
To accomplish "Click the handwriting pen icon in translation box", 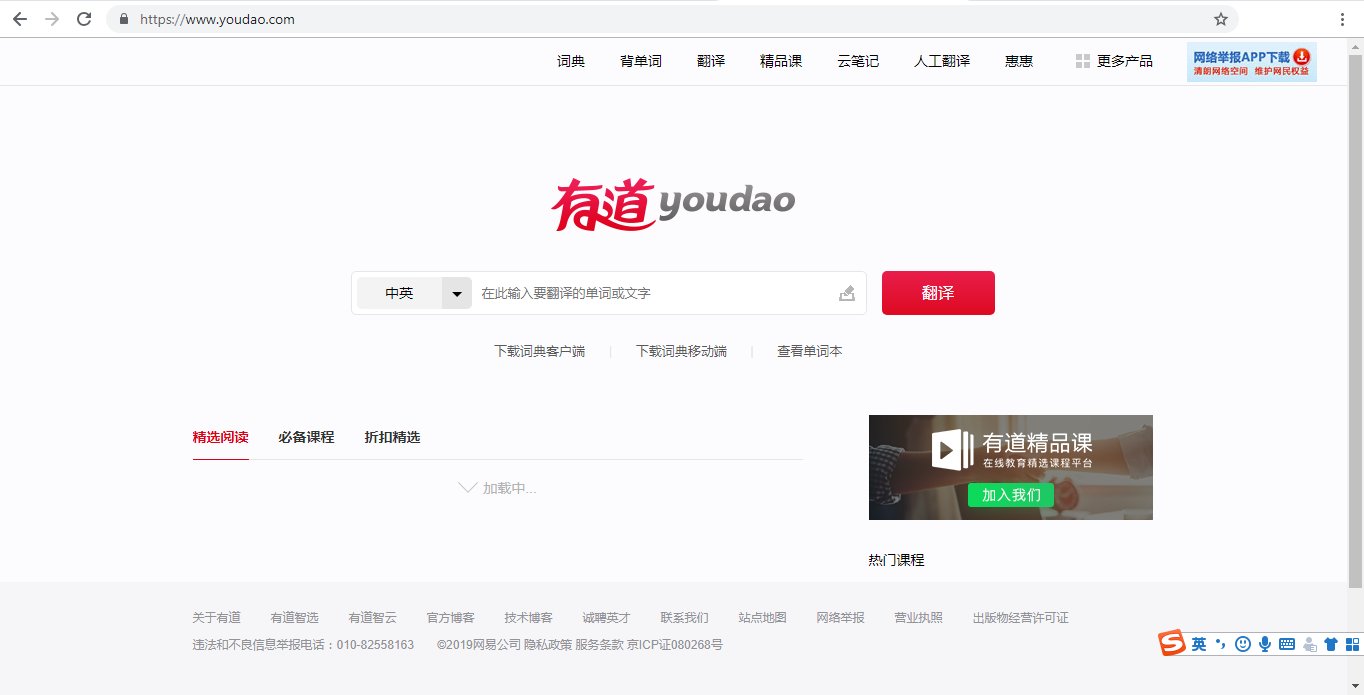I will pos(846,292).
